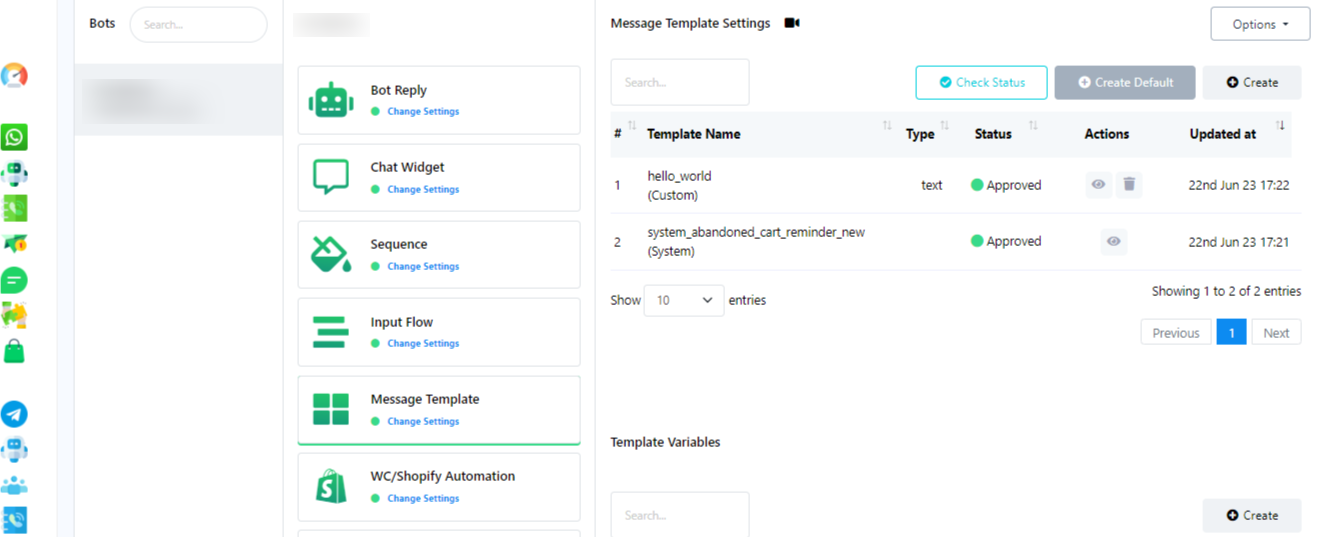Click the Check Status button
The image size is (1317, 537).
pyautogui.click(x=981, y=82)
